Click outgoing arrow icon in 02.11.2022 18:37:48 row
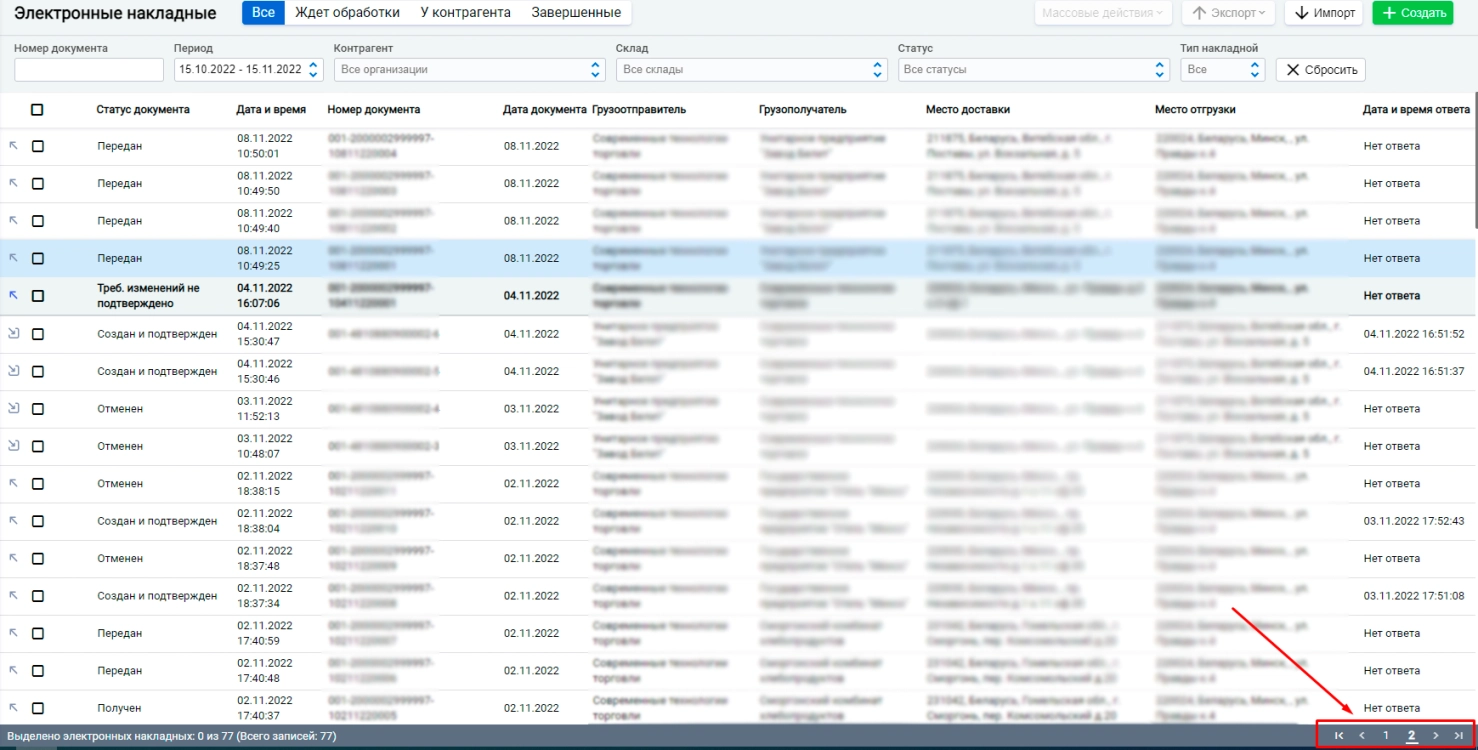The image size is (1478, 750). pos(14,558)
